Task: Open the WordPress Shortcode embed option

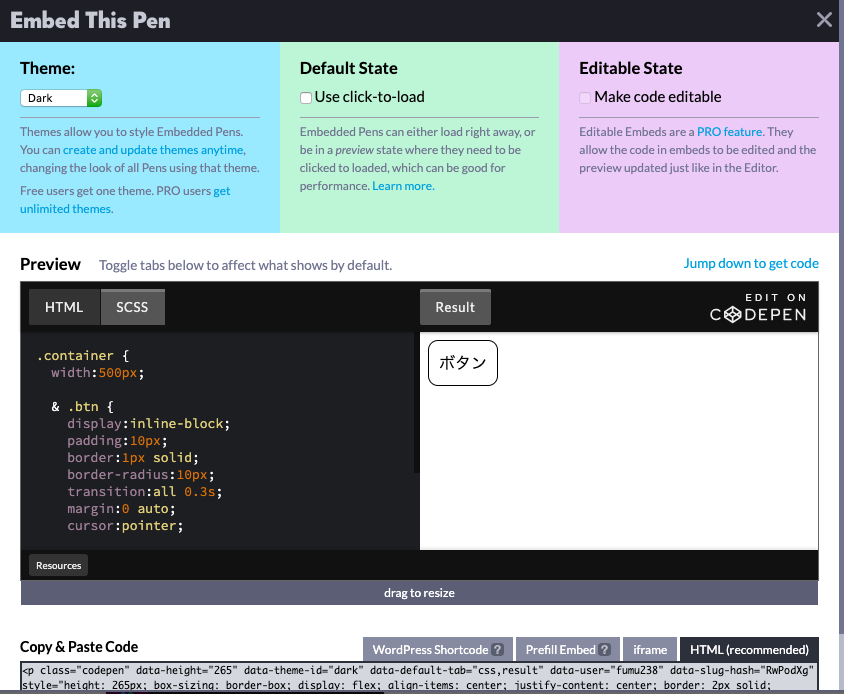Action: click(x=428, y=649)
